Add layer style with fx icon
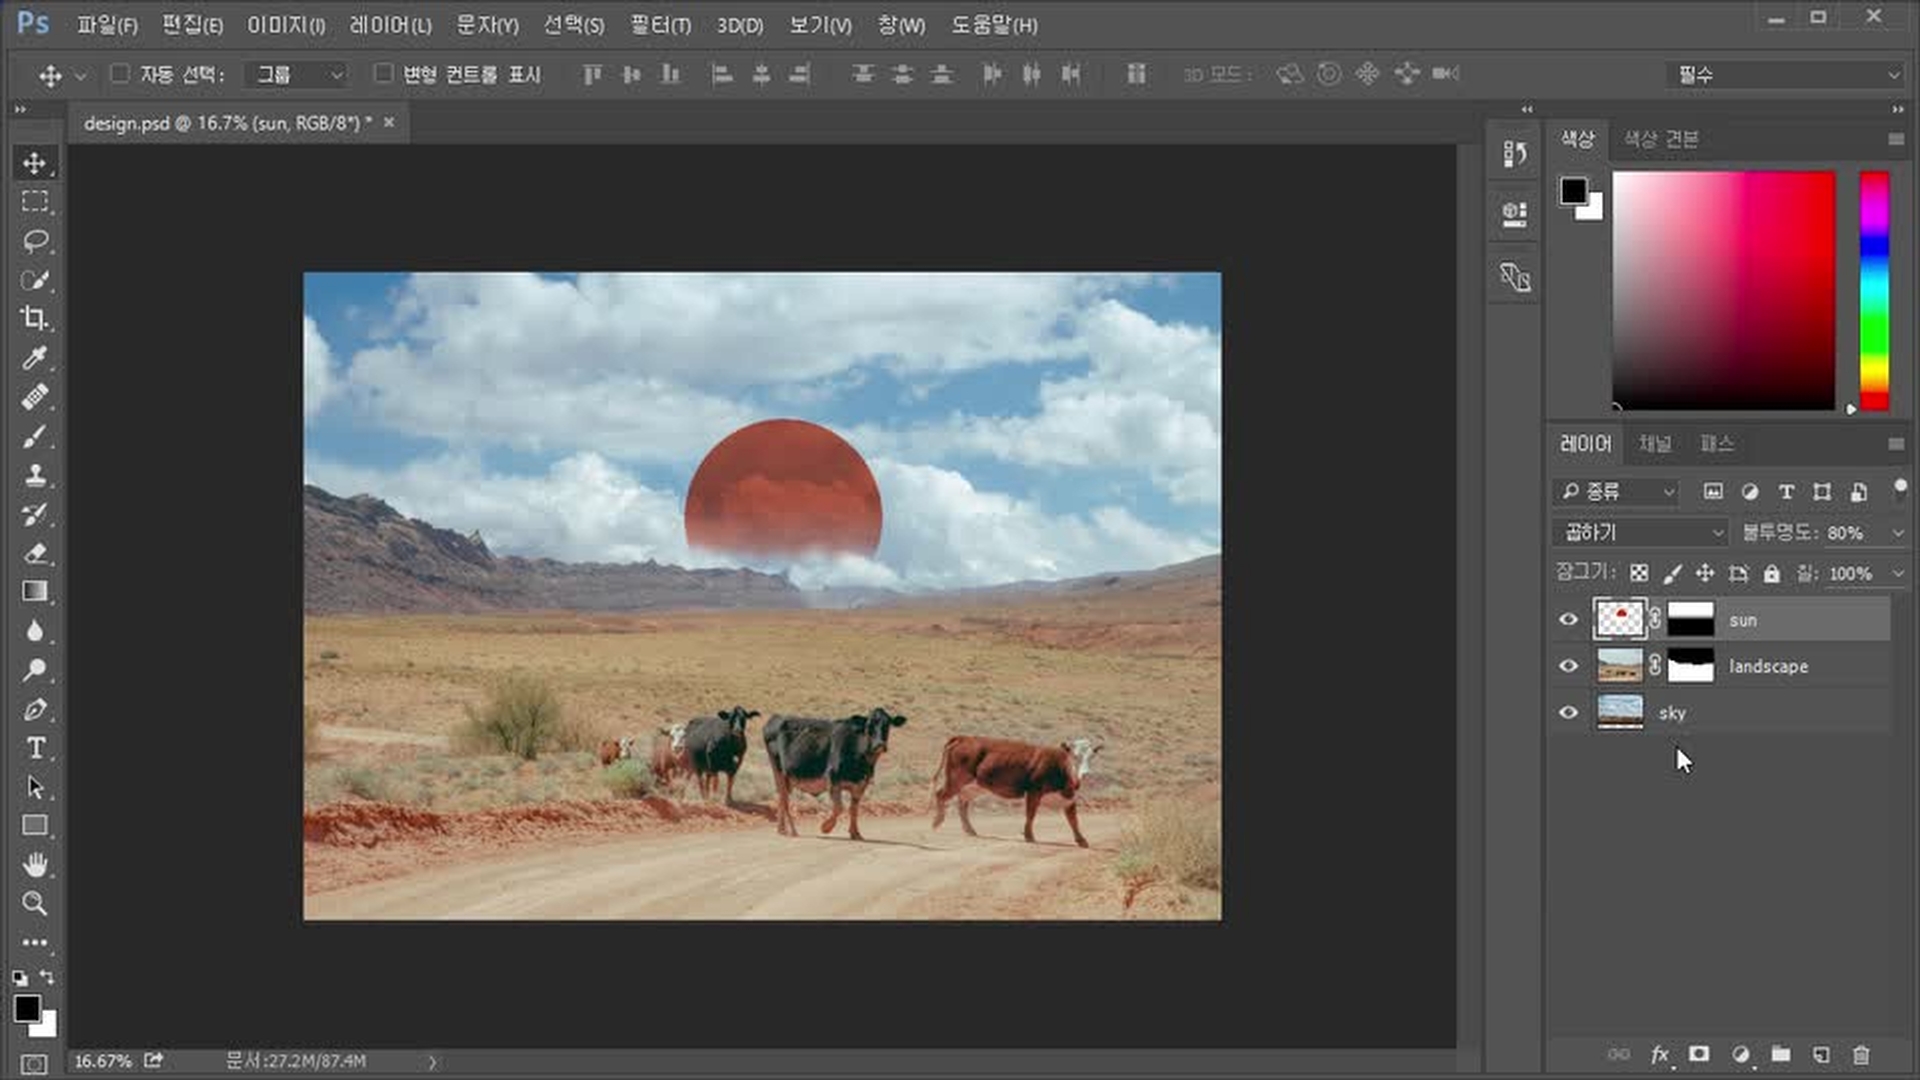This screenshot has width=1920, height=1080. coord(1660,1054)
